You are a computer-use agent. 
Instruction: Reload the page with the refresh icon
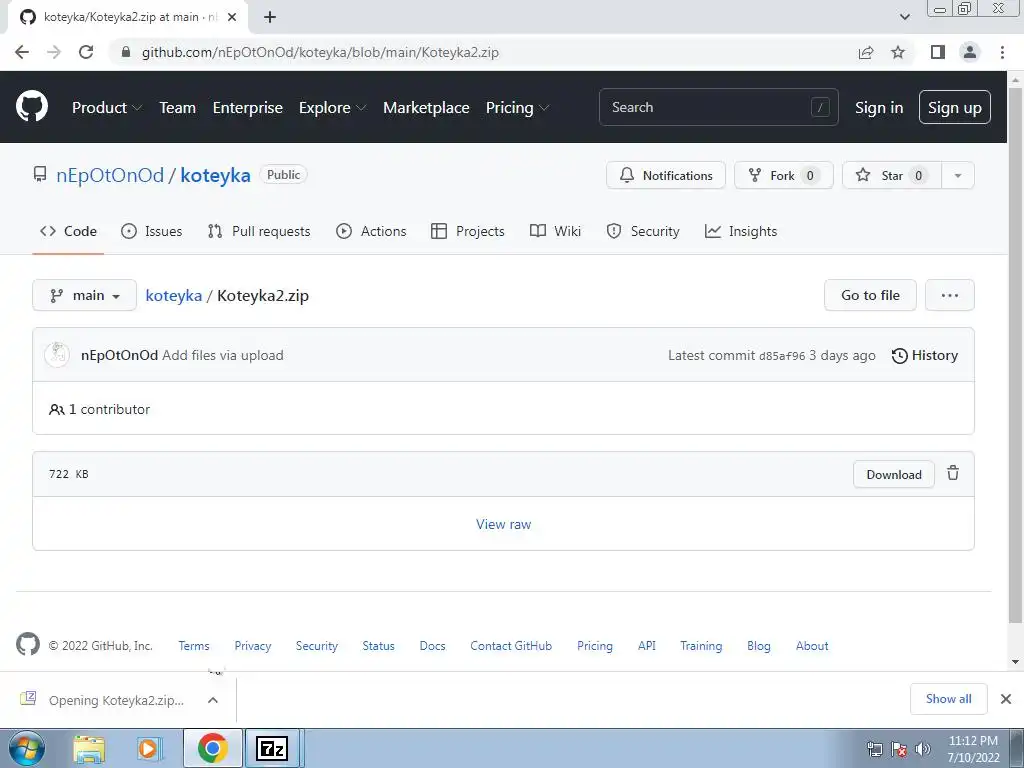click(x=86, y=52)
